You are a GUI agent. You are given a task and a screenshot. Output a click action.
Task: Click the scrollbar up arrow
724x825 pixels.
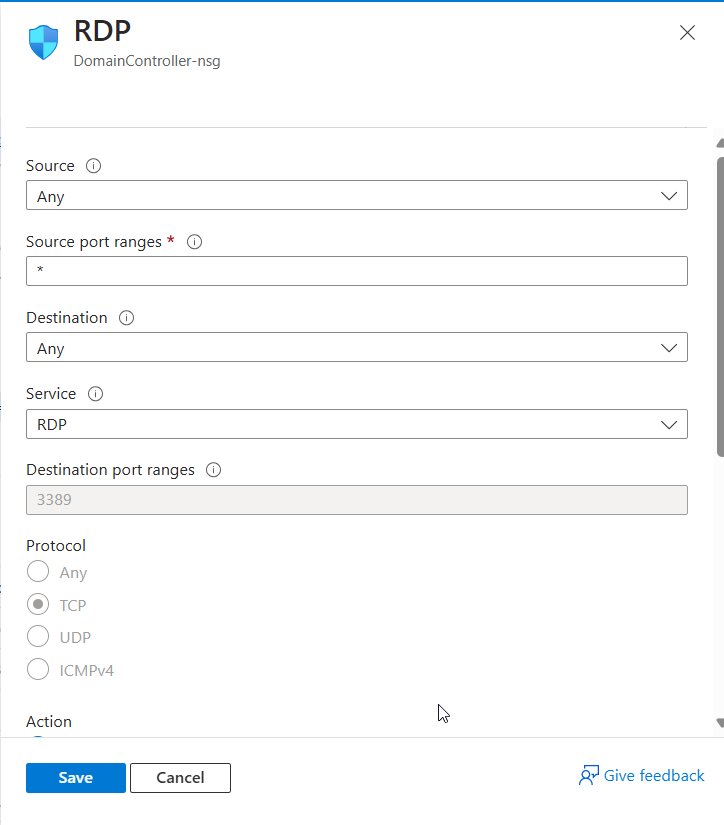tap(720, 143)
